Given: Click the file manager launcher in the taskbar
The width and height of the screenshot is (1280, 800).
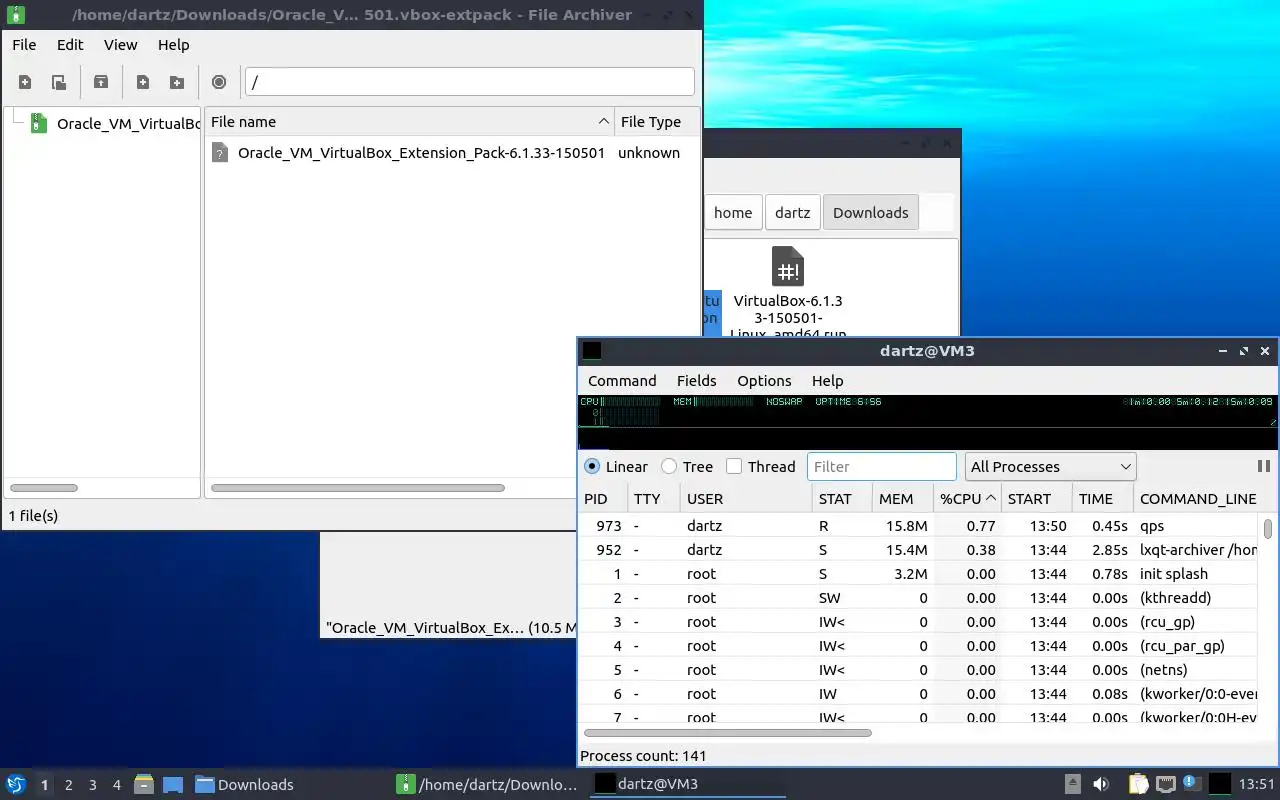Looking at the screenshot, I should [144, 784].
